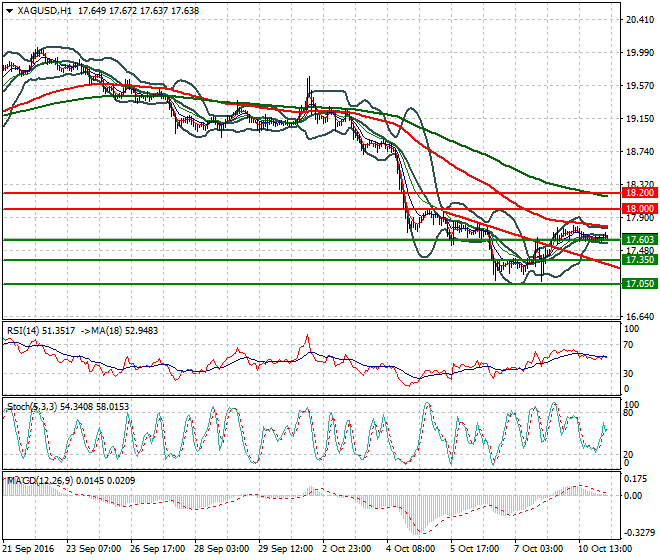This screenshot has width=660, height=560.
Task: Click the 19.570 price axis value
Action: tap(640, 86)
